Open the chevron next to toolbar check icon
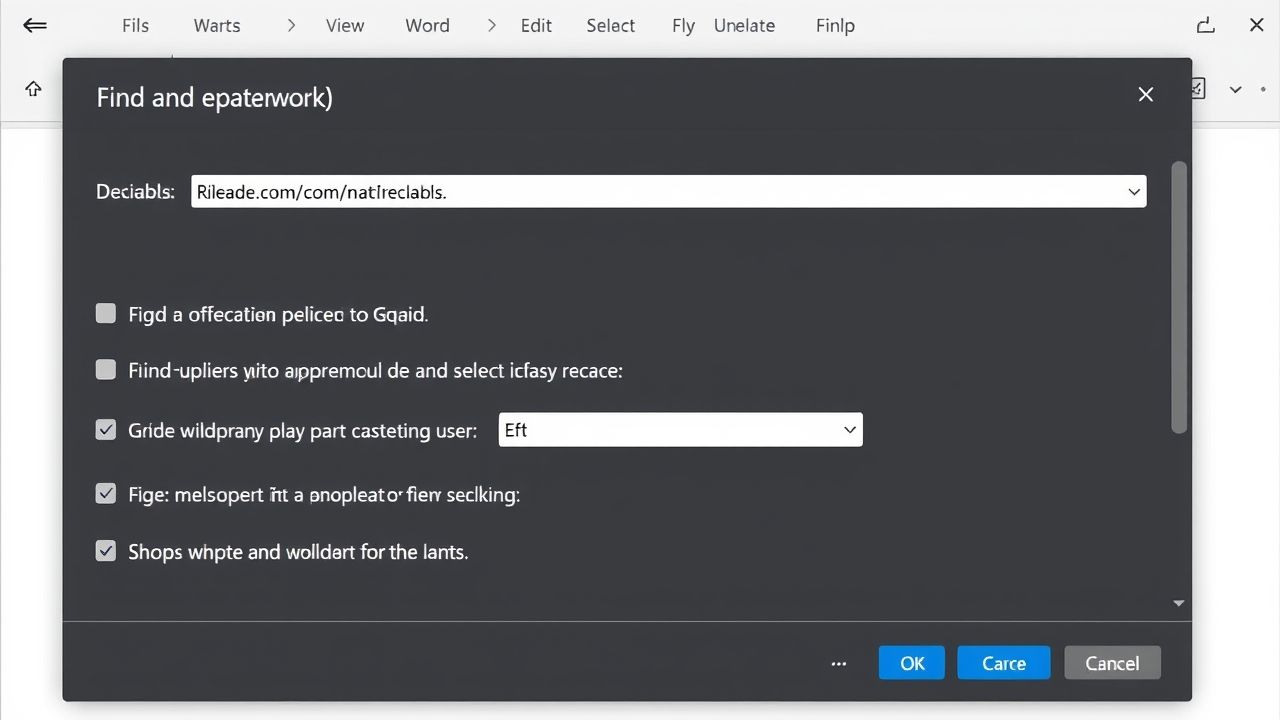1280x720 pixels. pyautogui.click(x=1236, y=90)
